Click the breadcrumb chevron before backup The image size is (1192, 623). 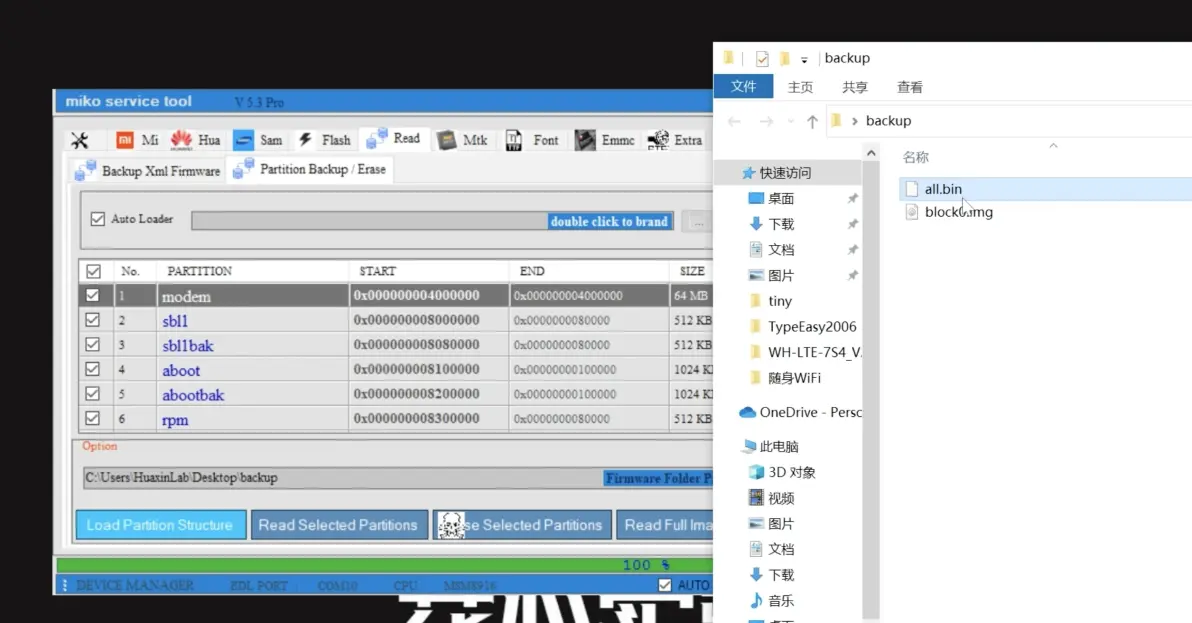coord(855,121)
